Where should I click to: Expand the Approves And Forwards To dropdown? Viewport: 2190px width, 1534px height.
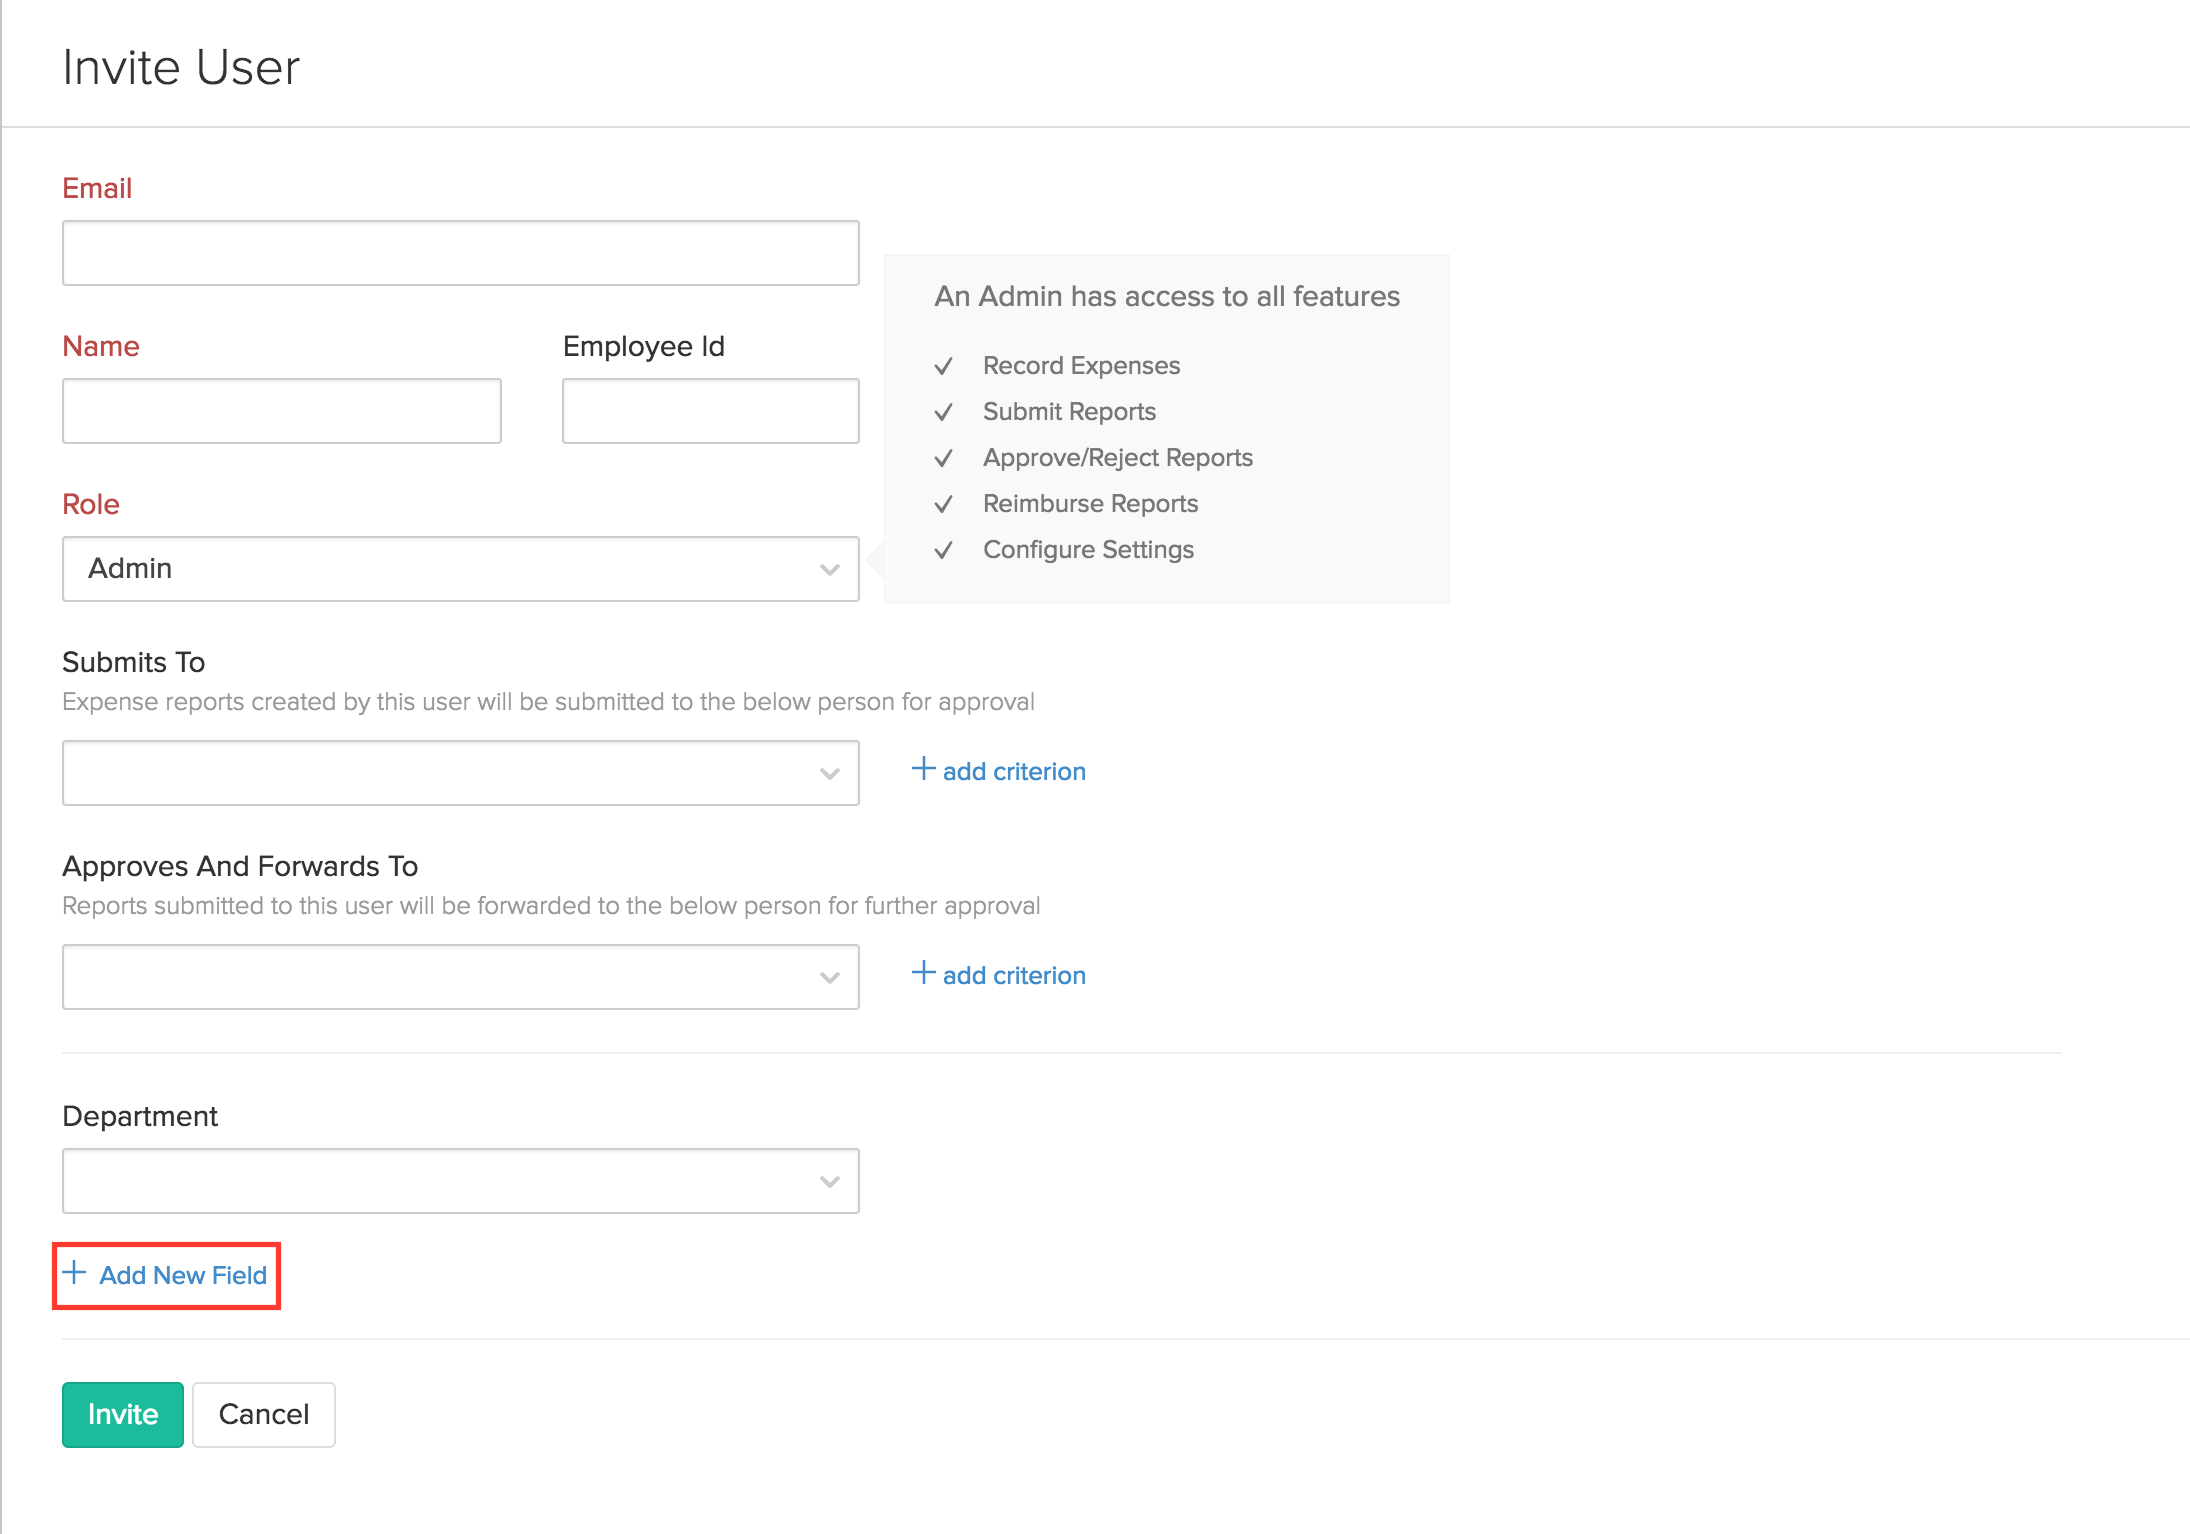[x=460, y=977]
